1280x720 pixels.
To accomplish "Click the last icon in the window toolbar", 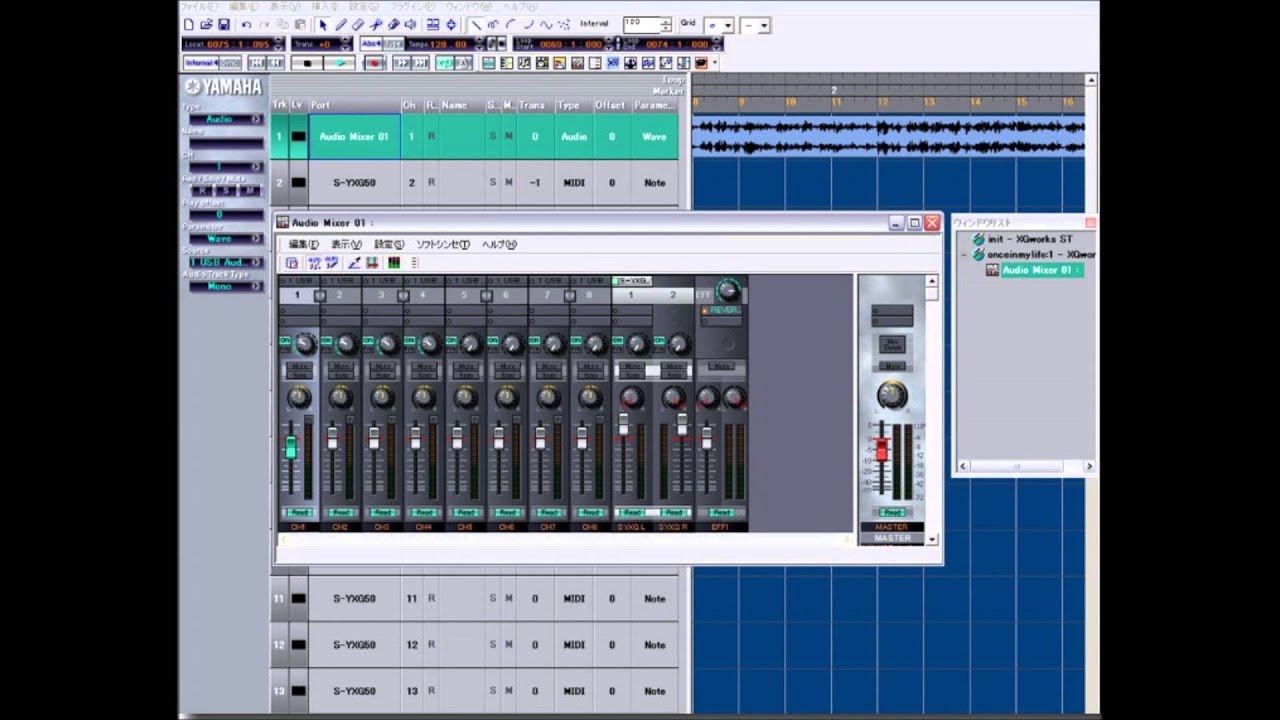I will [700, 62].
